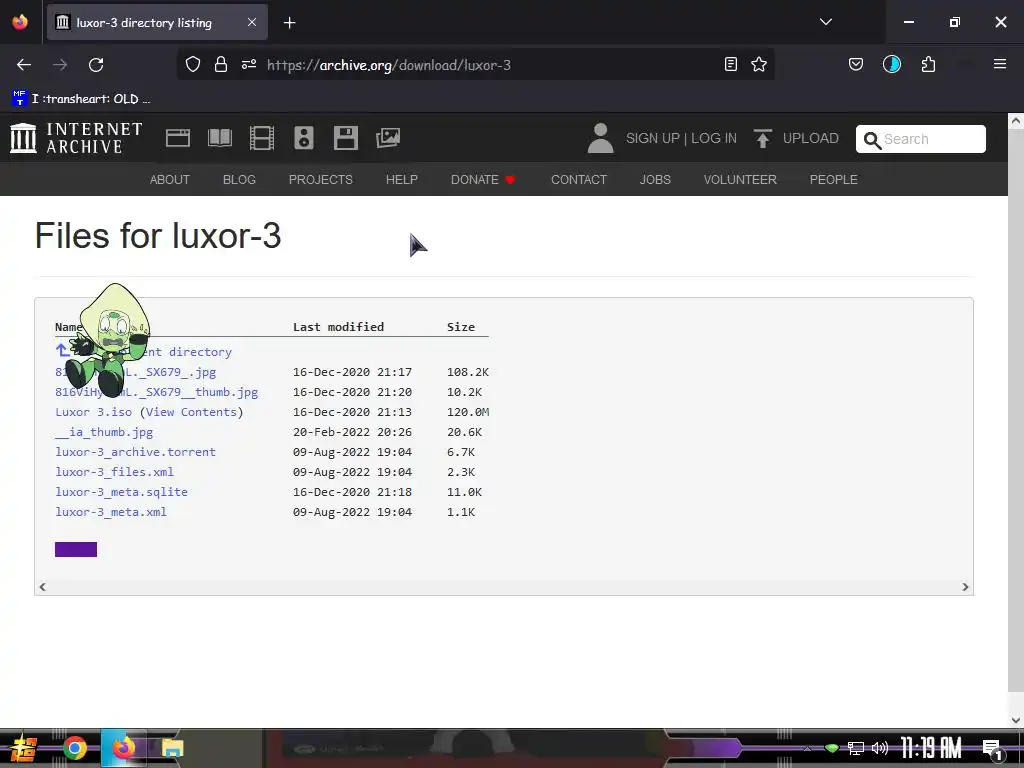Open the Start menu button
Screen dimensions: 1024x768
(x=23, y=748)
